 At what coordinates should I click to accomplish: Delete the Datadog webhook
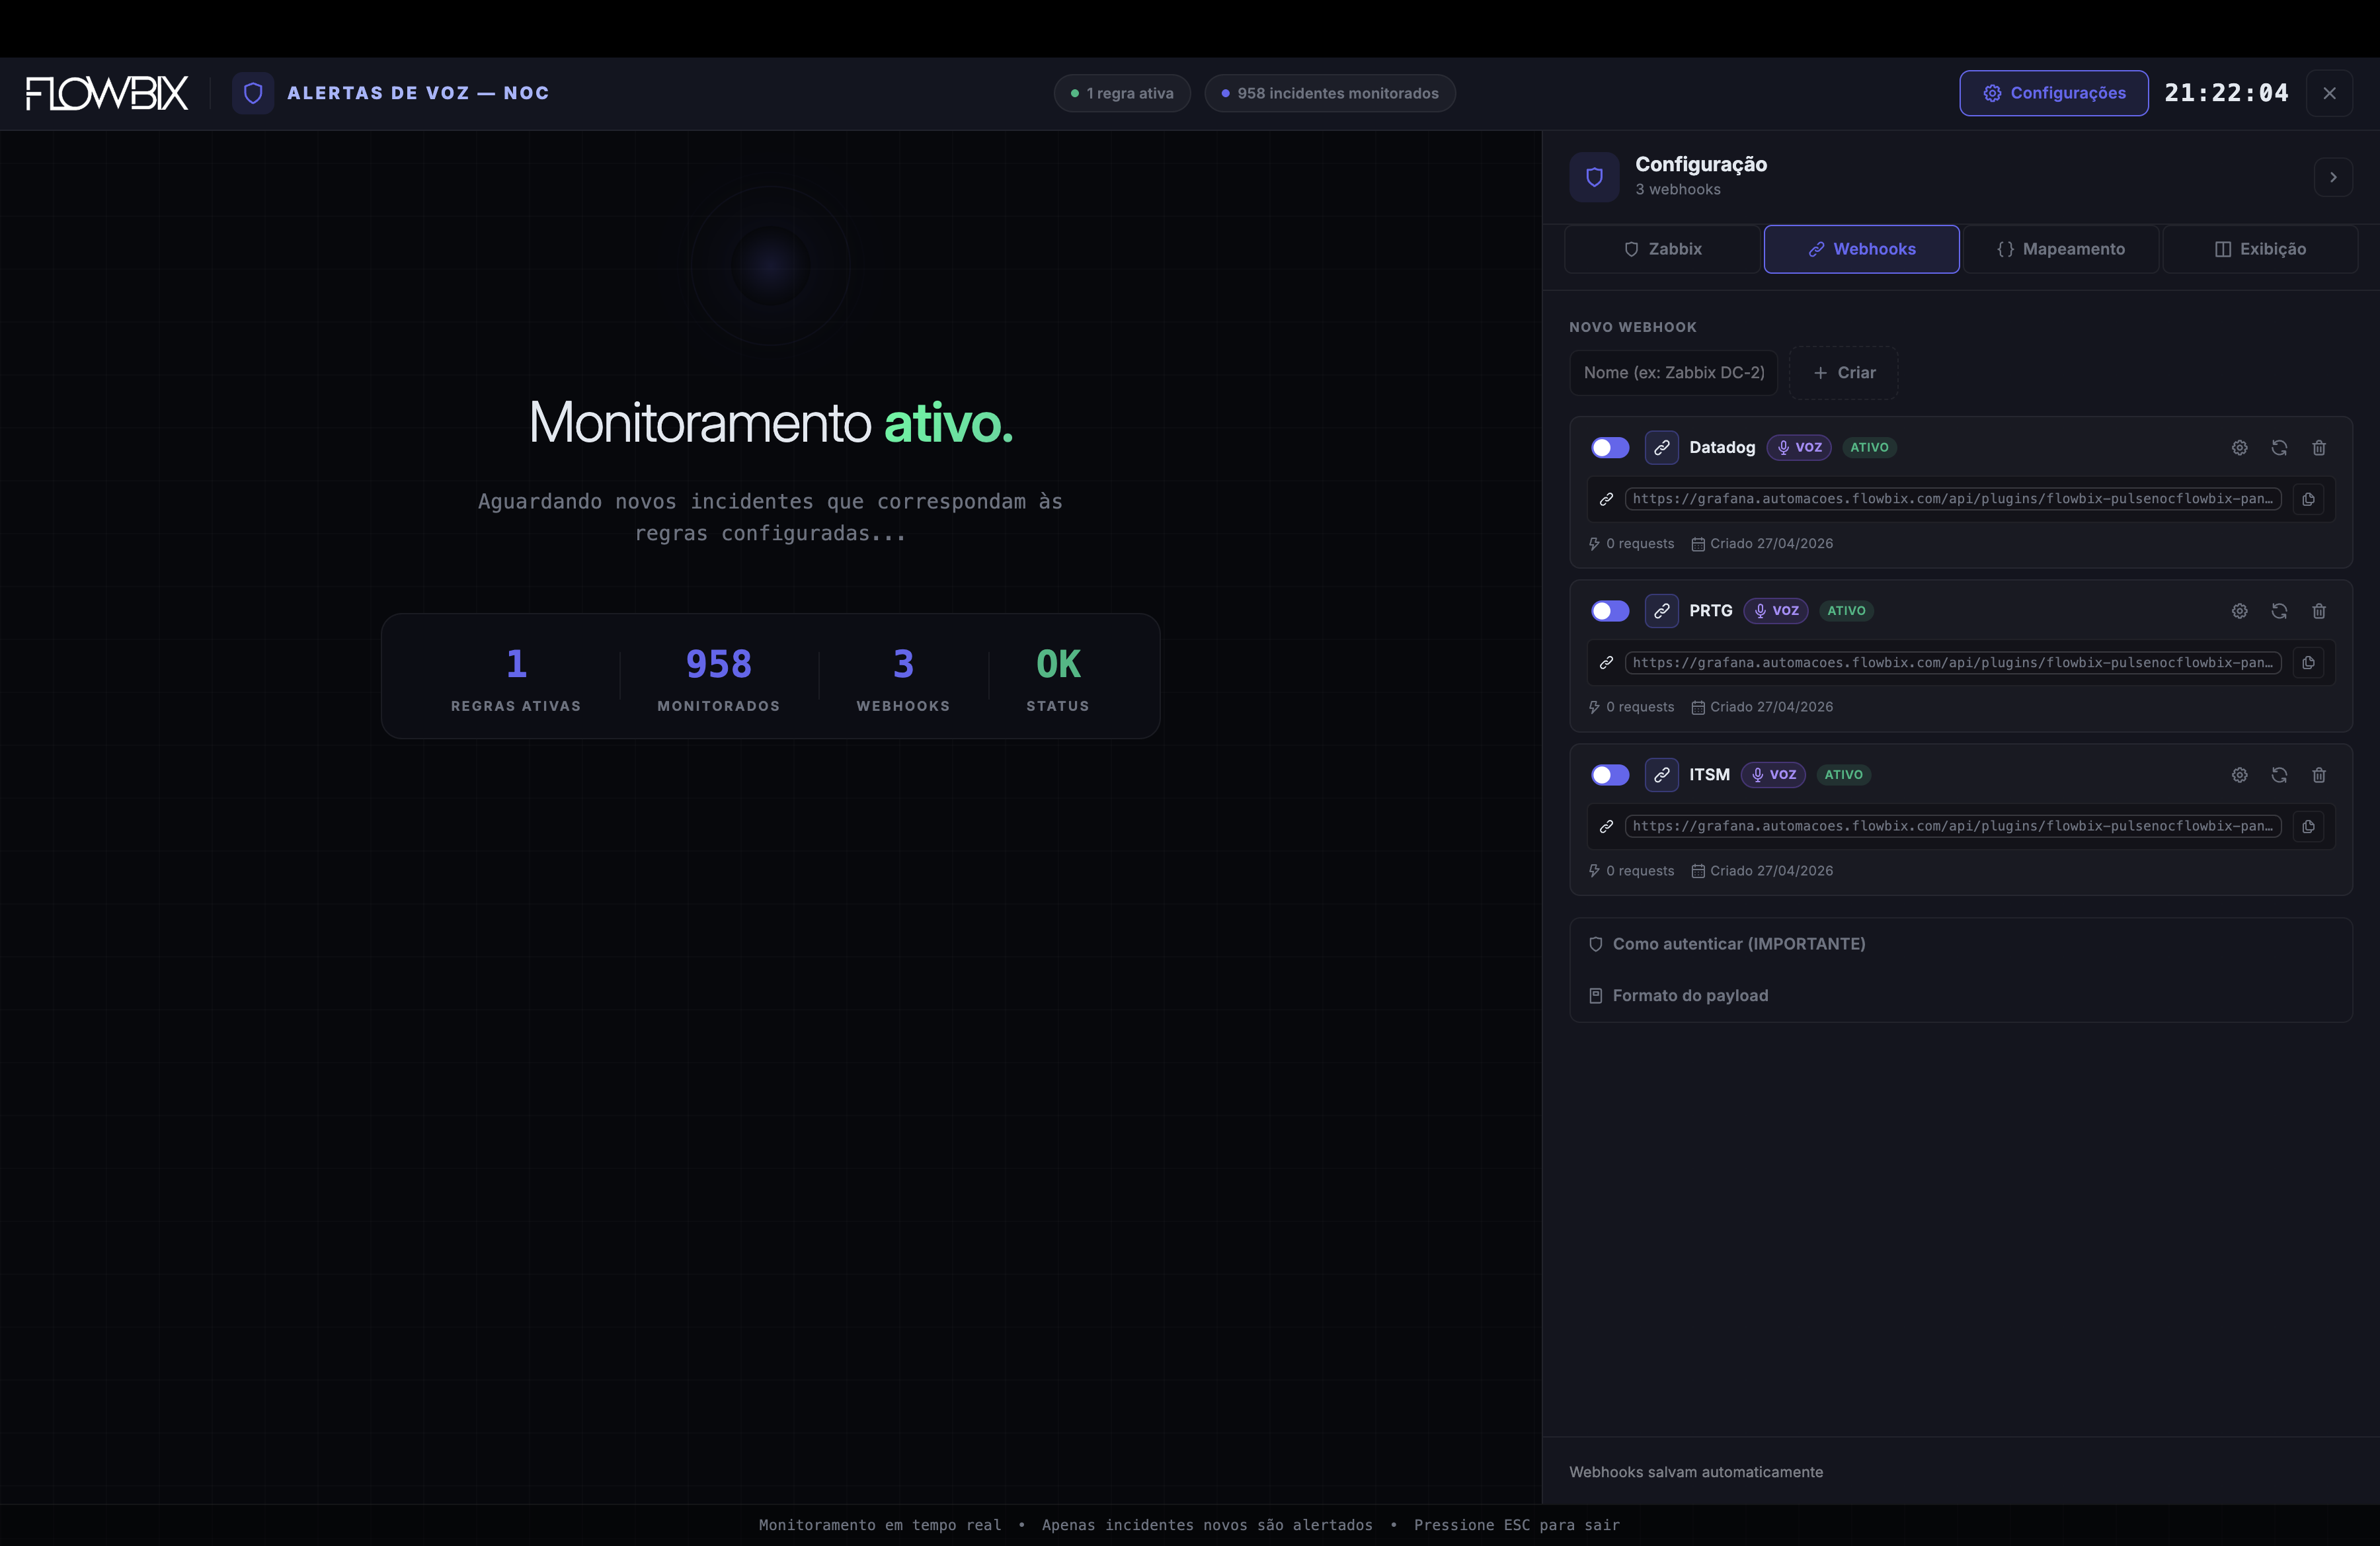pyautogui.click(x=2319, y=448)
